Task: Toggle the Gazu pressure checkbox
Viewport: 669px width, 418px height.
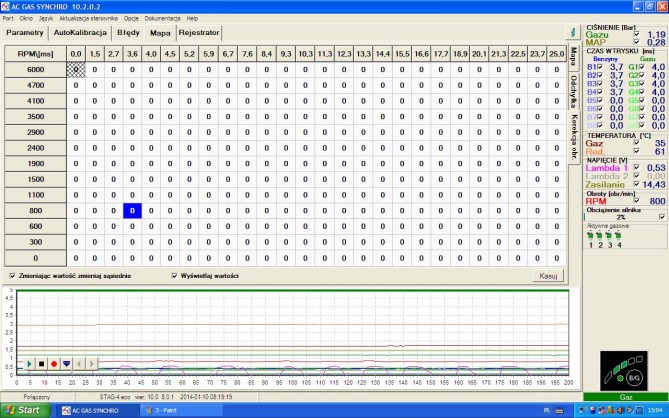Action: click(x=637, y=34)
